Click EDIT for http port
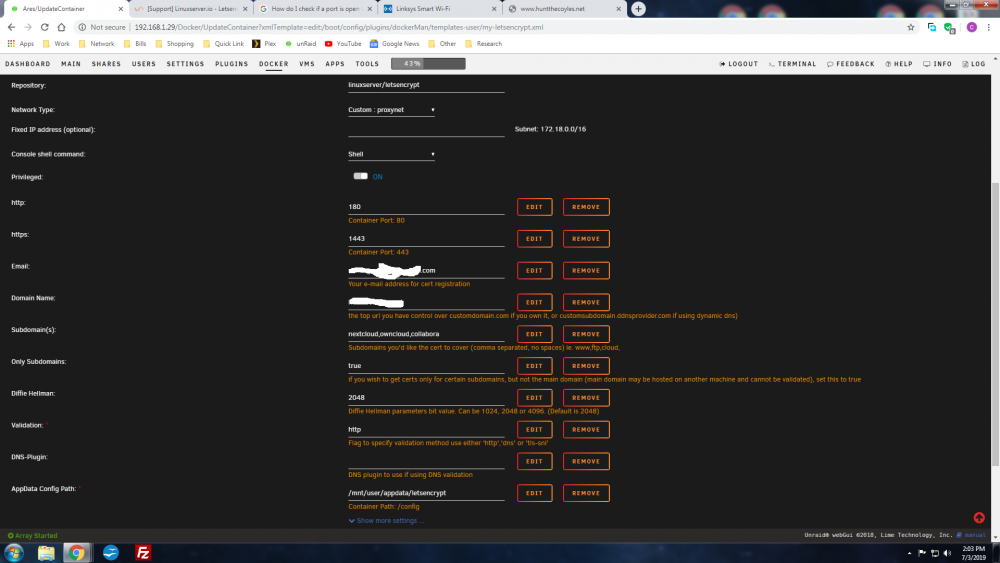Screen dimensions: 1000x563 pyautogui.click(x=534, y=207)
